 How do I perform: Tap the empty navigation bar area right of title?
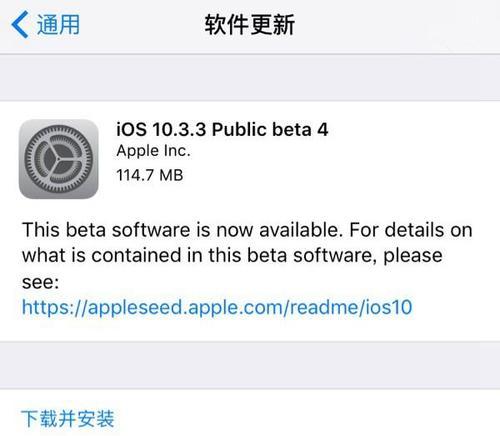pyautogui.click(x=397, y=25)
